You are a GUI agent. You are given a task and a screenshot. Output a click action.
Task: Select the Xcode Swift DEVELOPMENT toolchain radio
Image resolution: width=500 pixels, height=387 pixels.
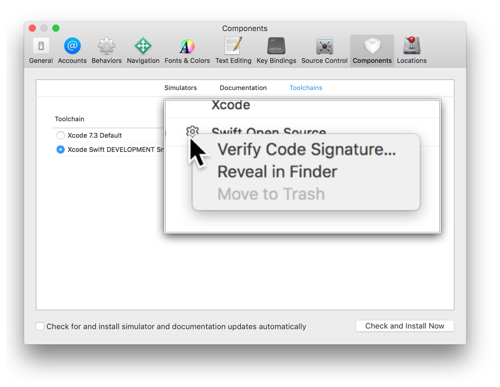coord(60,149)
